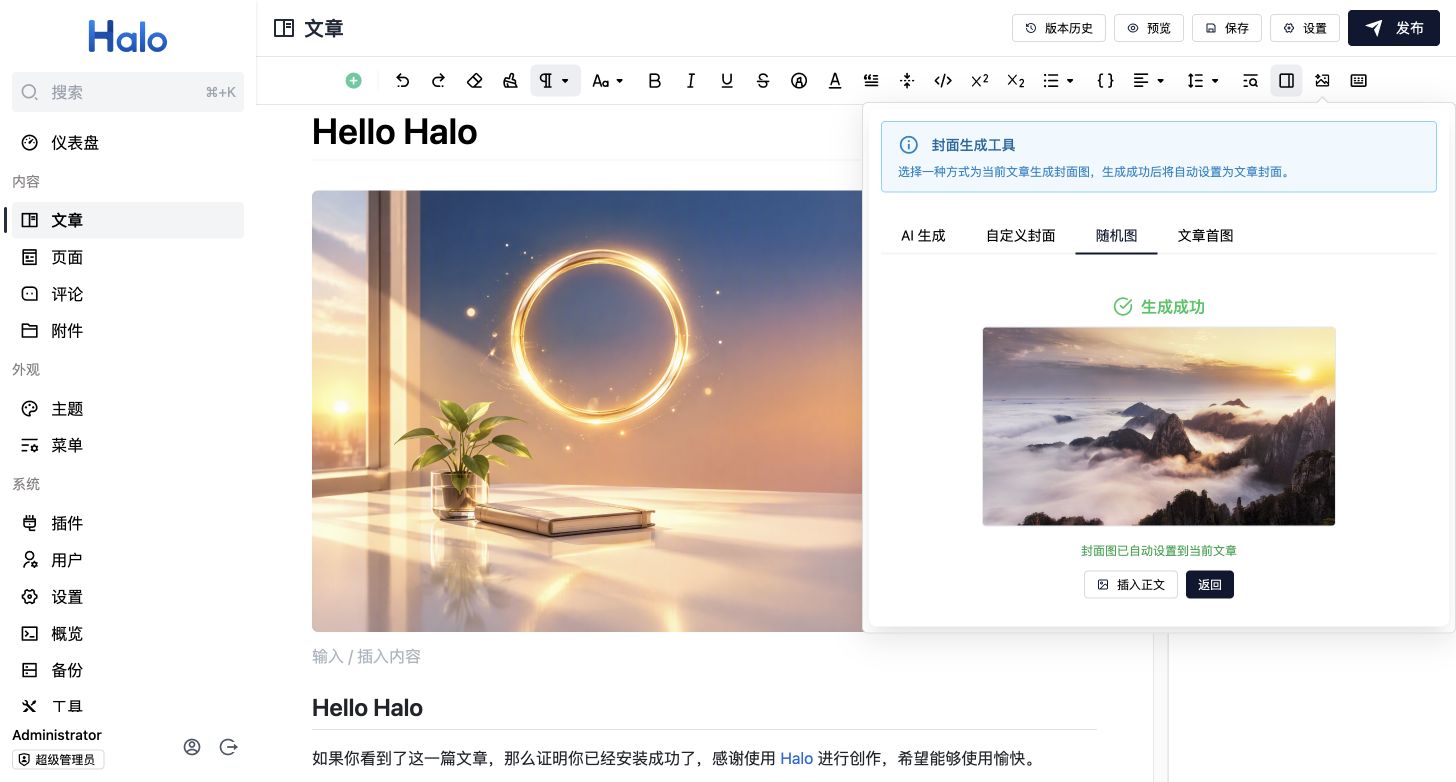The image size is (1456, 782).
Task: Save the post with 保存
Action: click(1227, 28)
